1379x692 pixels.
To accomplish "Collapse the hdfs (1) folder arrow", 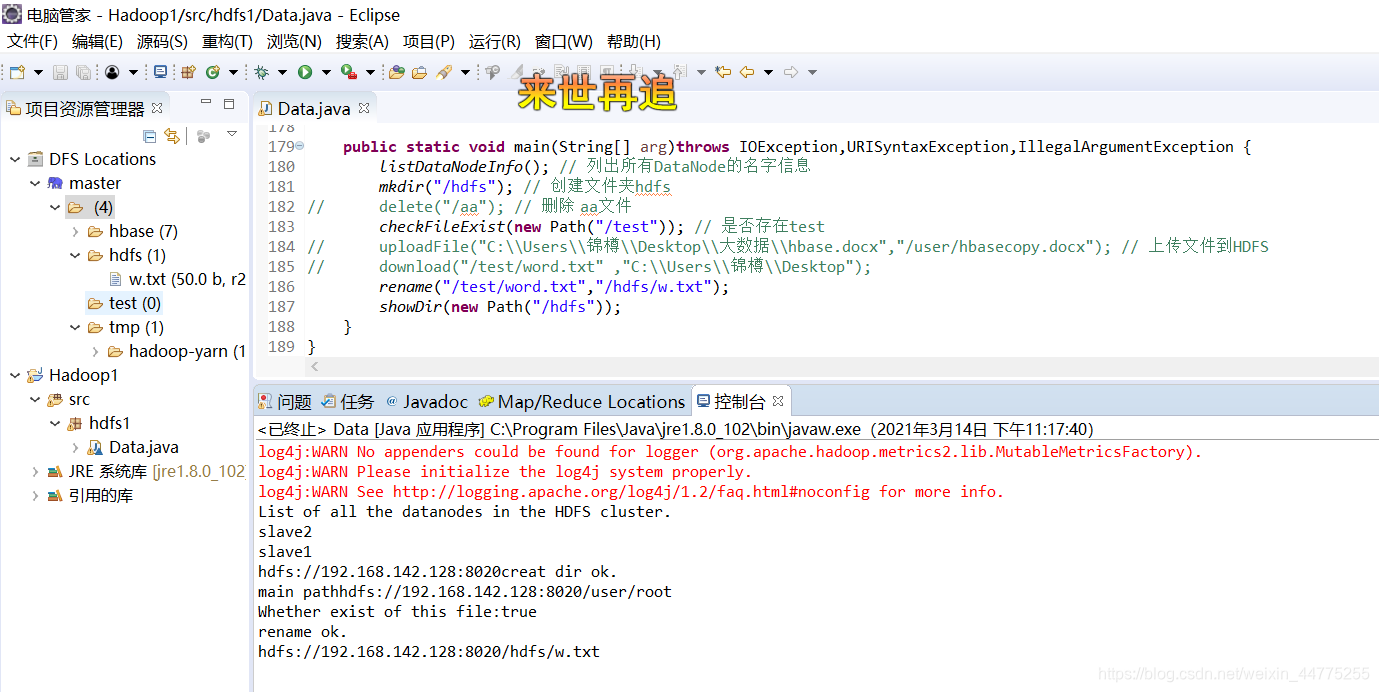I will pos(75,255).
